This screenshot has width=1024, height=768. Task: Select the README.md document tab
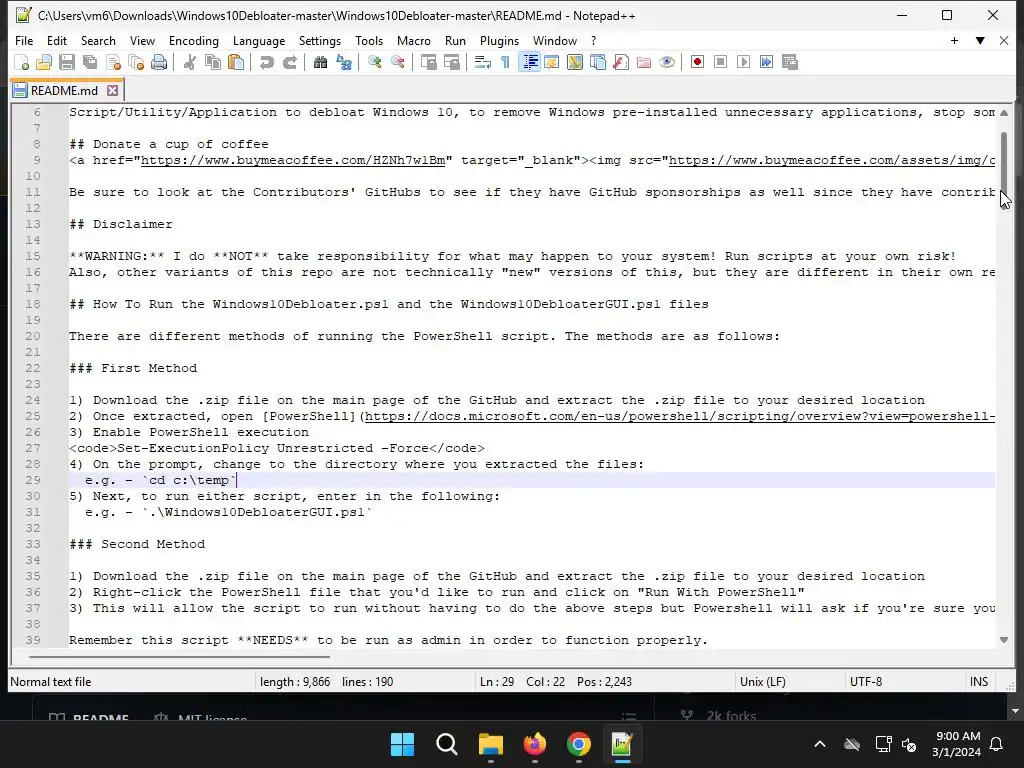[65, 90]
